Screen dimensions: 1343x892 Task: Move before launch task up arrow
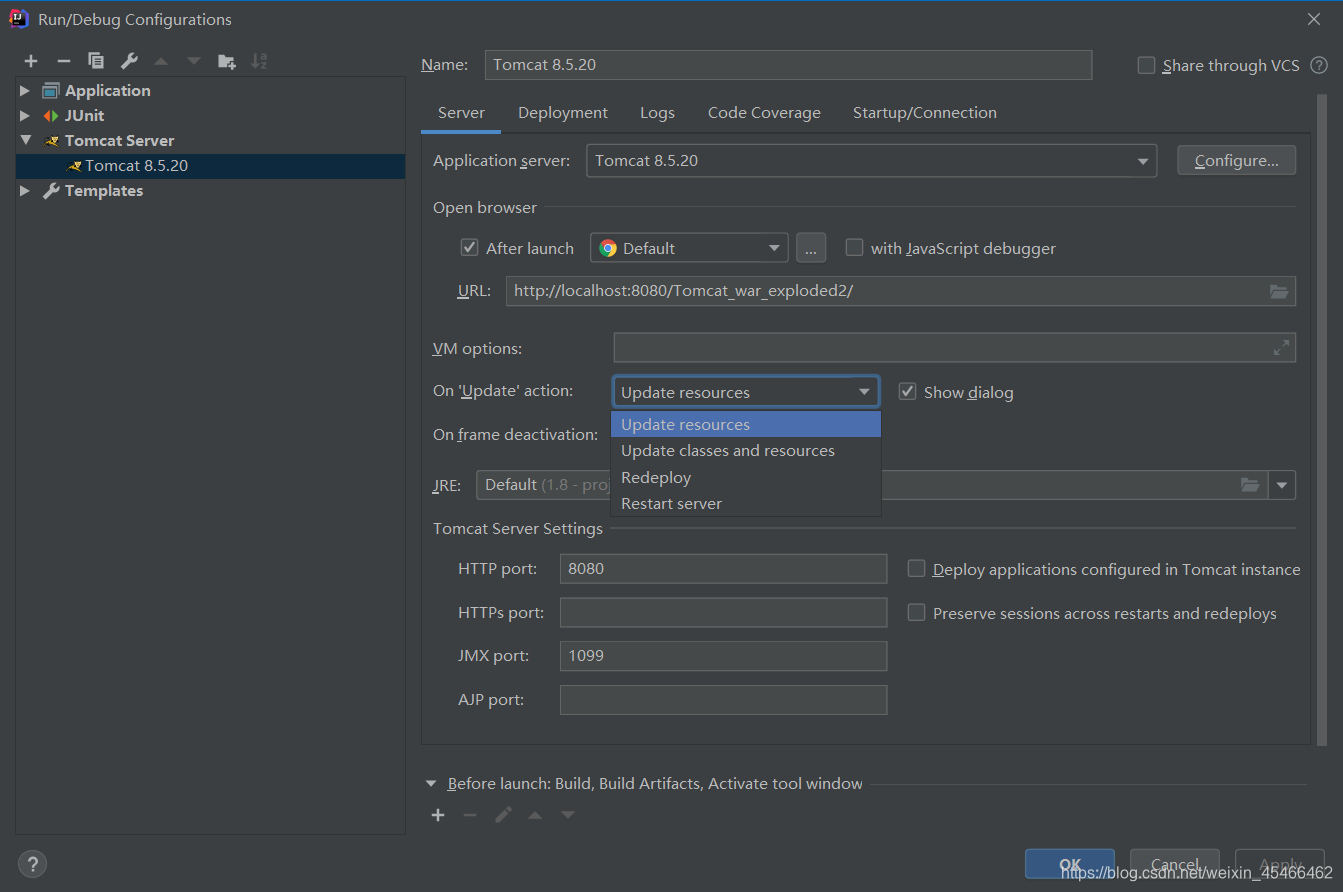pos(535,815)
